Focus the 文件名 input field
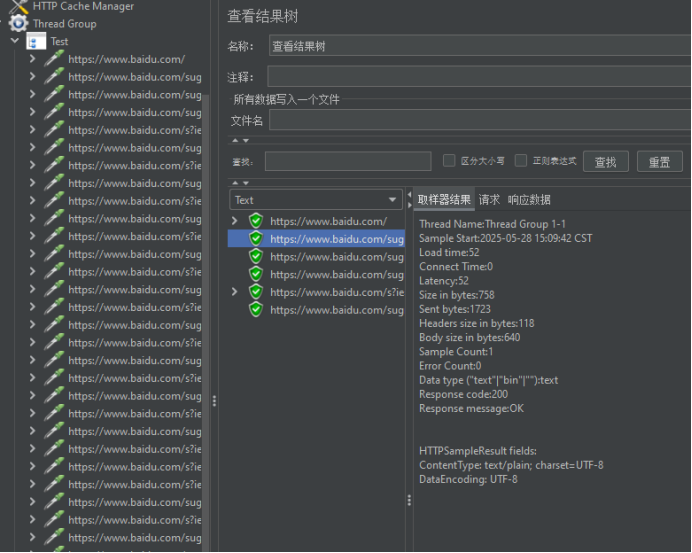The width and height of the screenshot is (692, 553). pyautogui.click(x=480, y=120)
